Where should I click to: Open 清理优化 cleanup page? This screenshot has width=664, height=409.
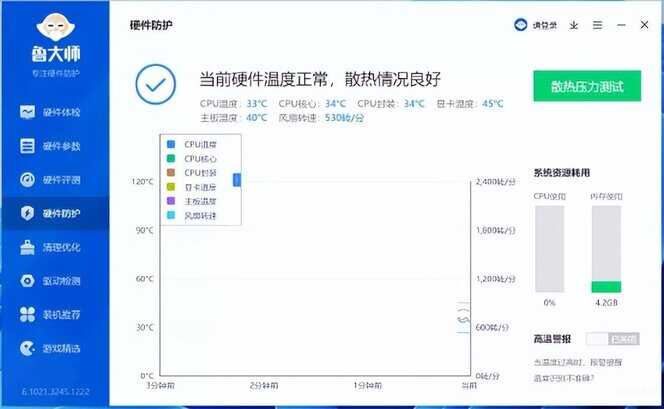pos(50,247)
